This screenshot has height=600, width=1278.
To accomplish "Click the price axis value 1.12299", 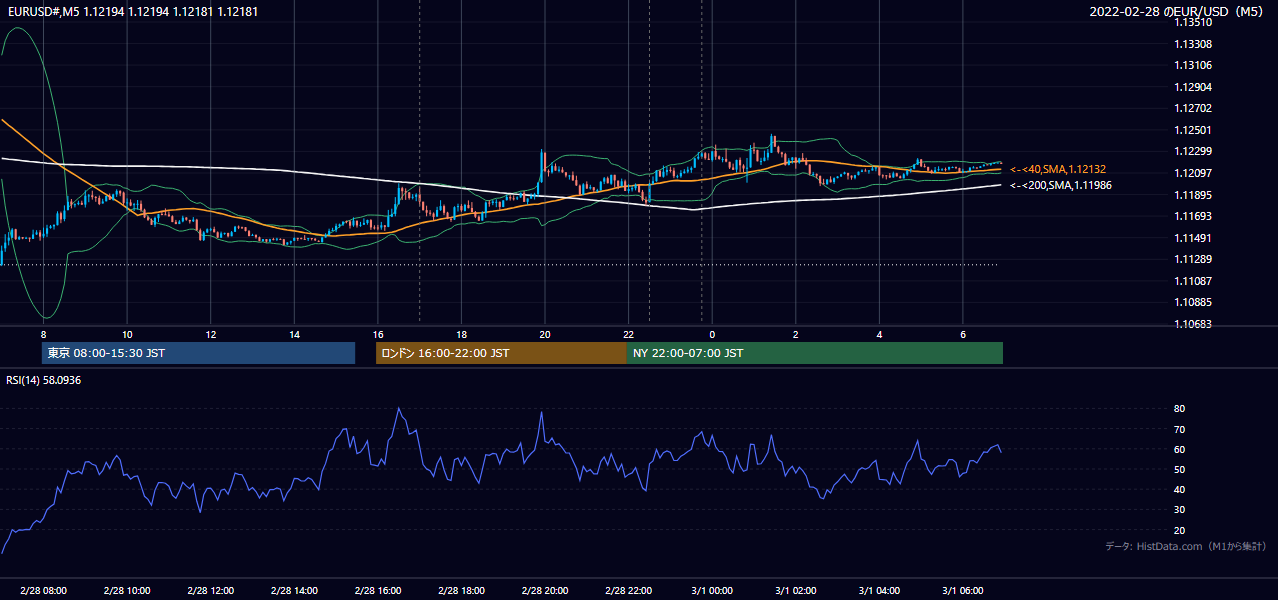I will [1193, 151].
